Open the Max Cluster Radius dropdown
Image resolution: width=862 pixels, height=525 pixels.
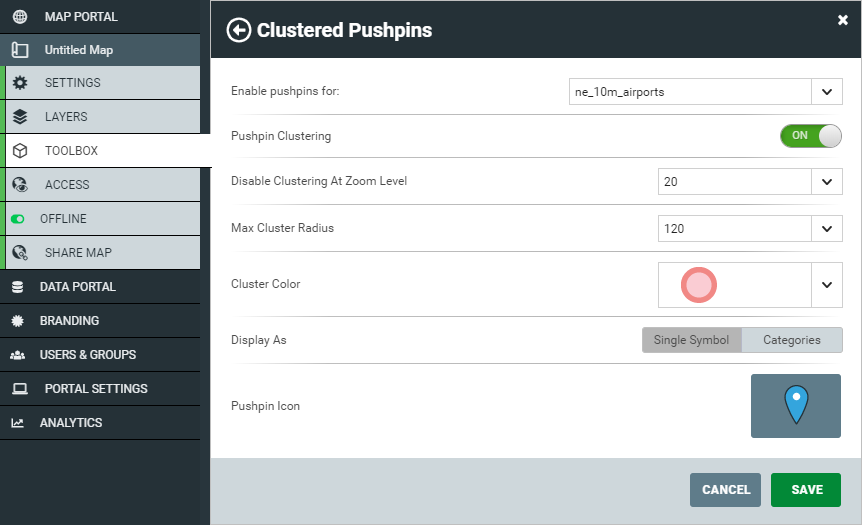pos(750,228)
